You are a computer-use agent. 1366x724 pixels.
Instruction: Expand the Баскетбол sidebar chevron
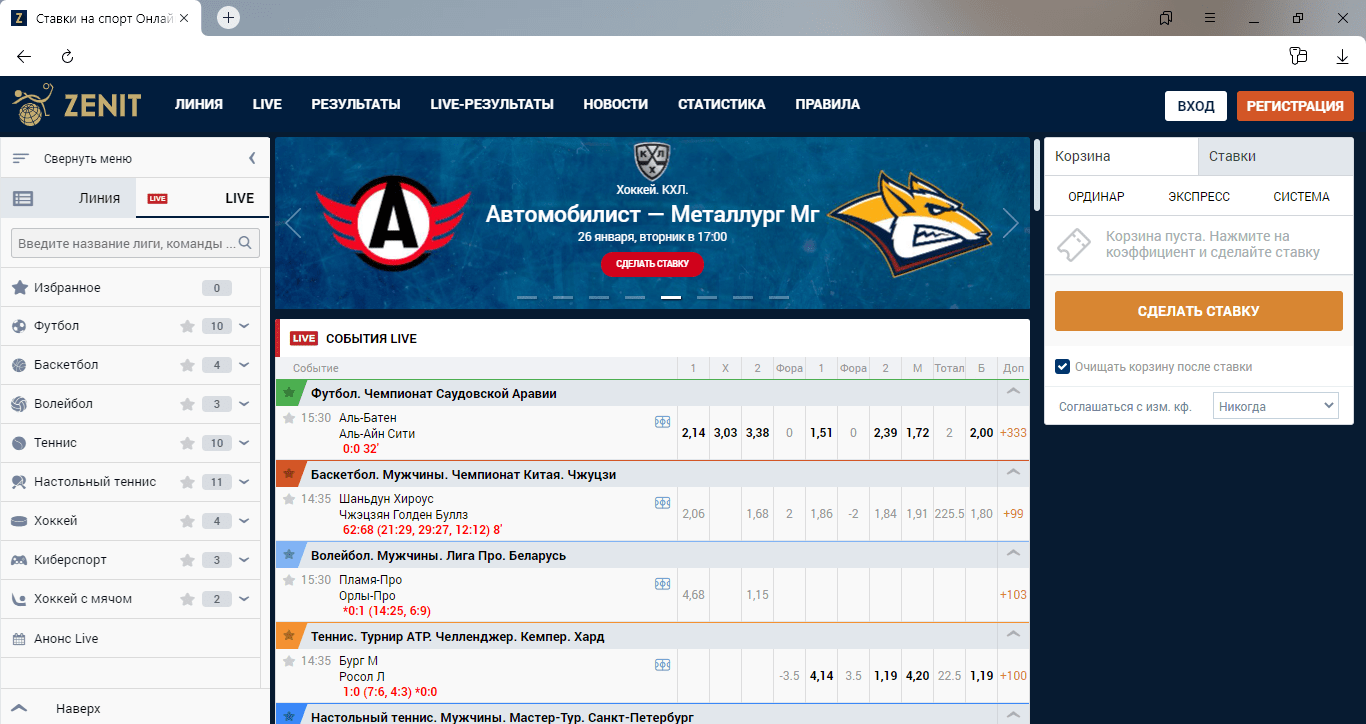pyautogui.click(x=245, y=365)
